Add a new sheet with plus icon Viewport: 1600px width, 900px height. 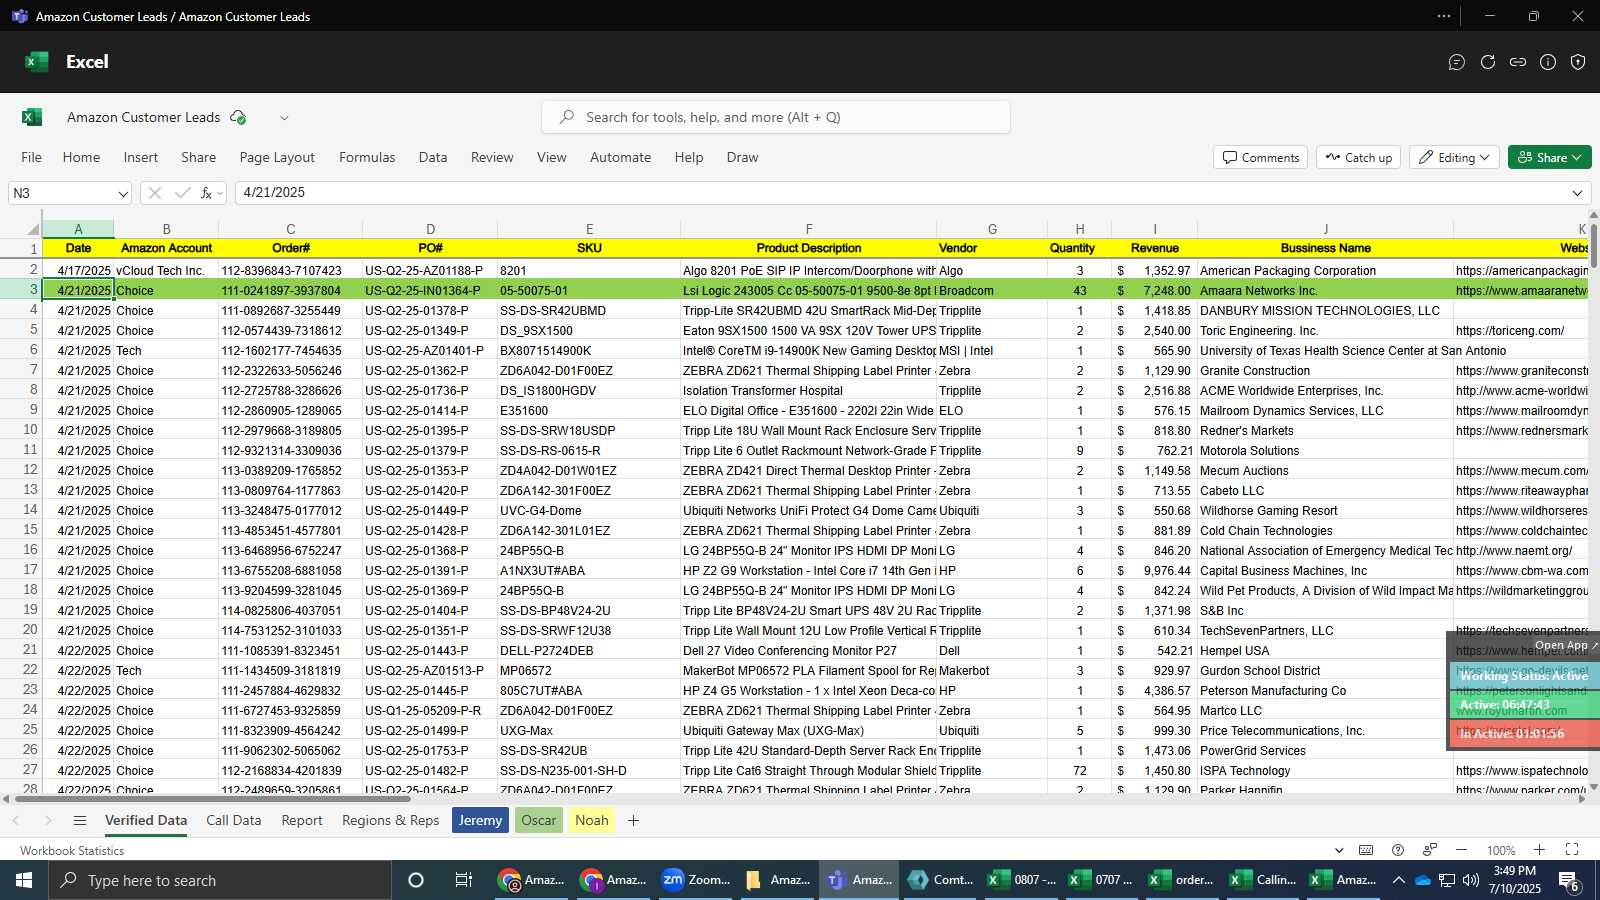pyautogui.click(x=633, y=821)
